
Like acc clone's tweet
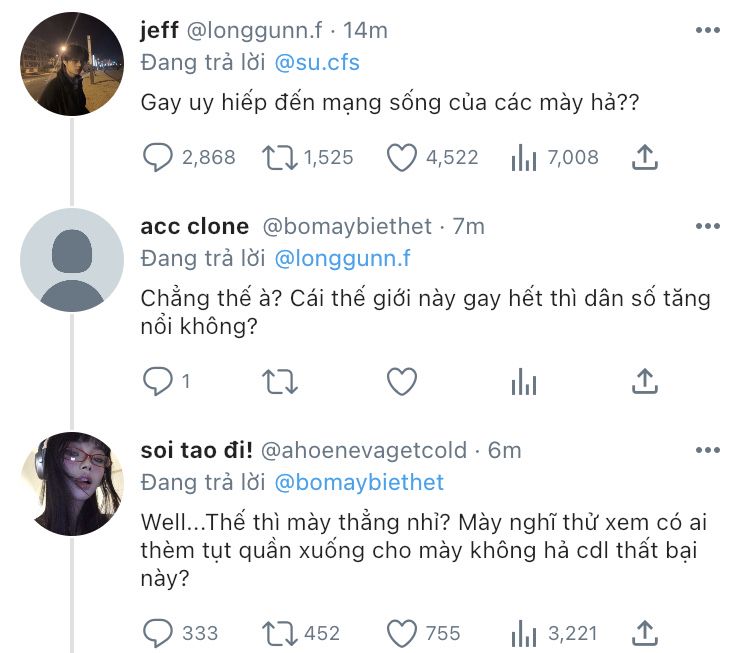tap(401, 381)
